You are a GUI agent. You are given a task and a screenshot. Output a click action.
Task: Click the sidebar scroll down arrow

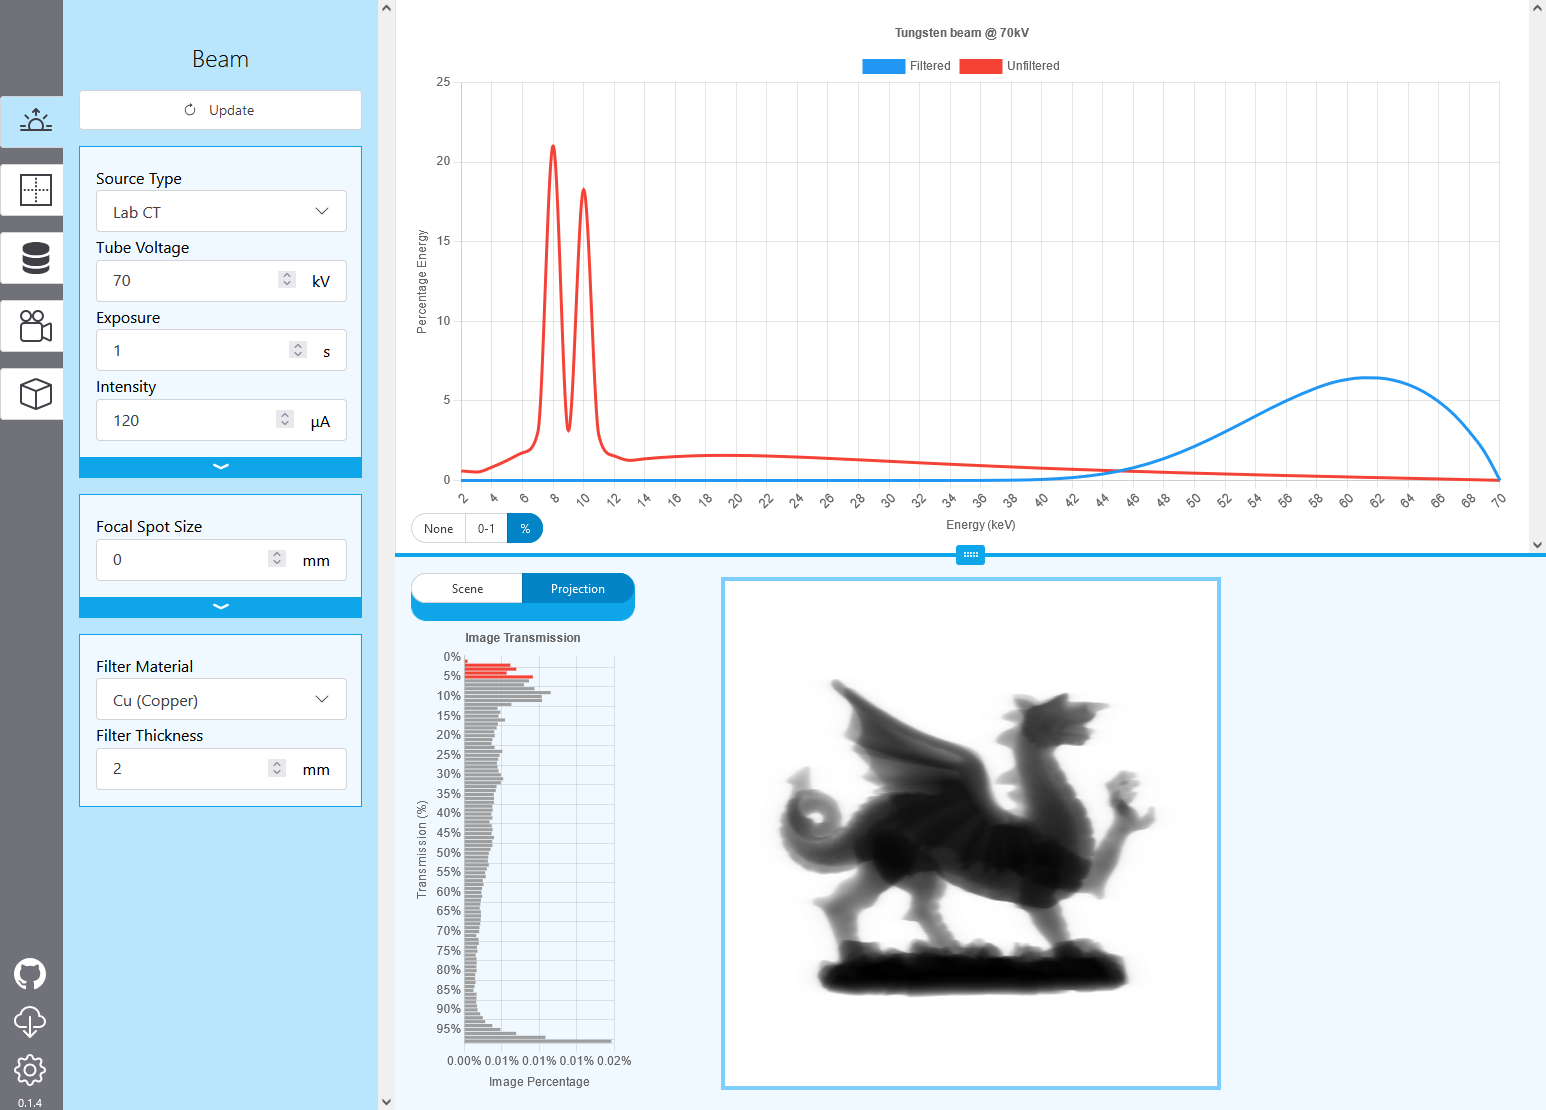(x=387, y=1102)
